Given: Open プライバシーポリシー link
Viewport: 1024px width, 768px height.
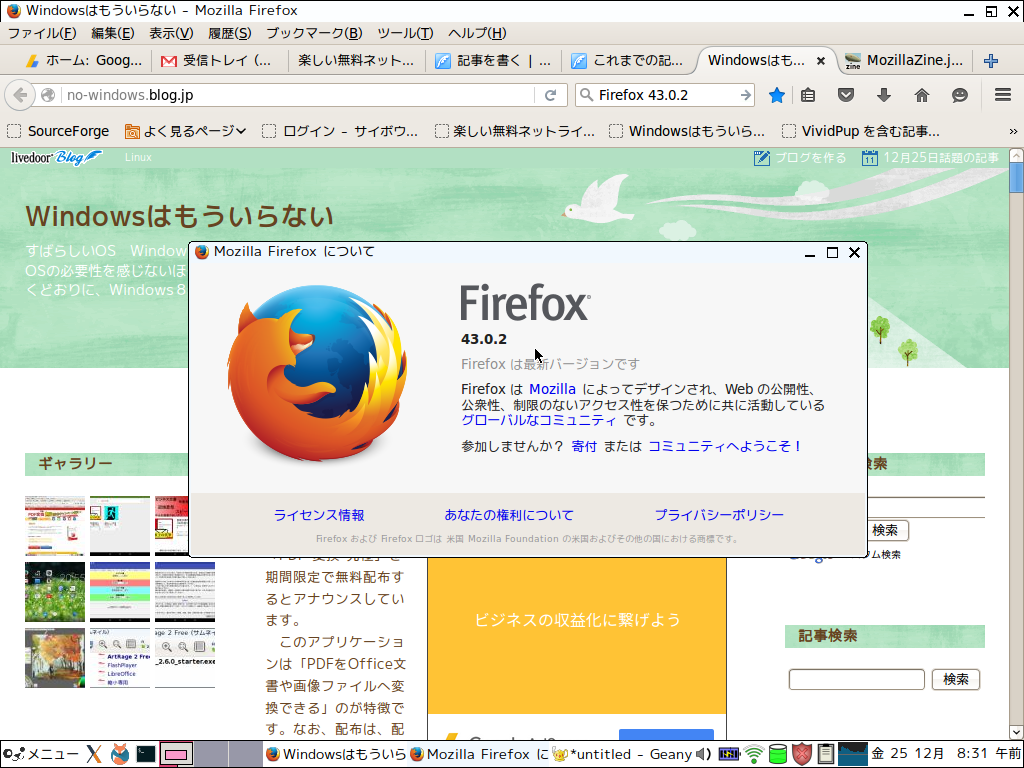Looking at the screenshot, I should click(x=719, y=515).
